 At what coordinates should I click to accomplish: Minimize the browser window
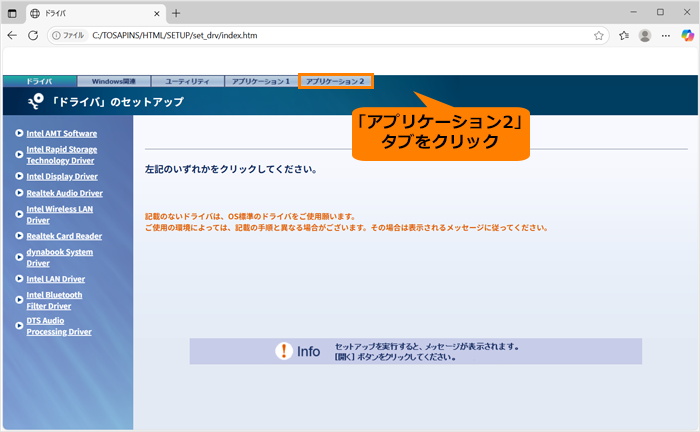633,12
